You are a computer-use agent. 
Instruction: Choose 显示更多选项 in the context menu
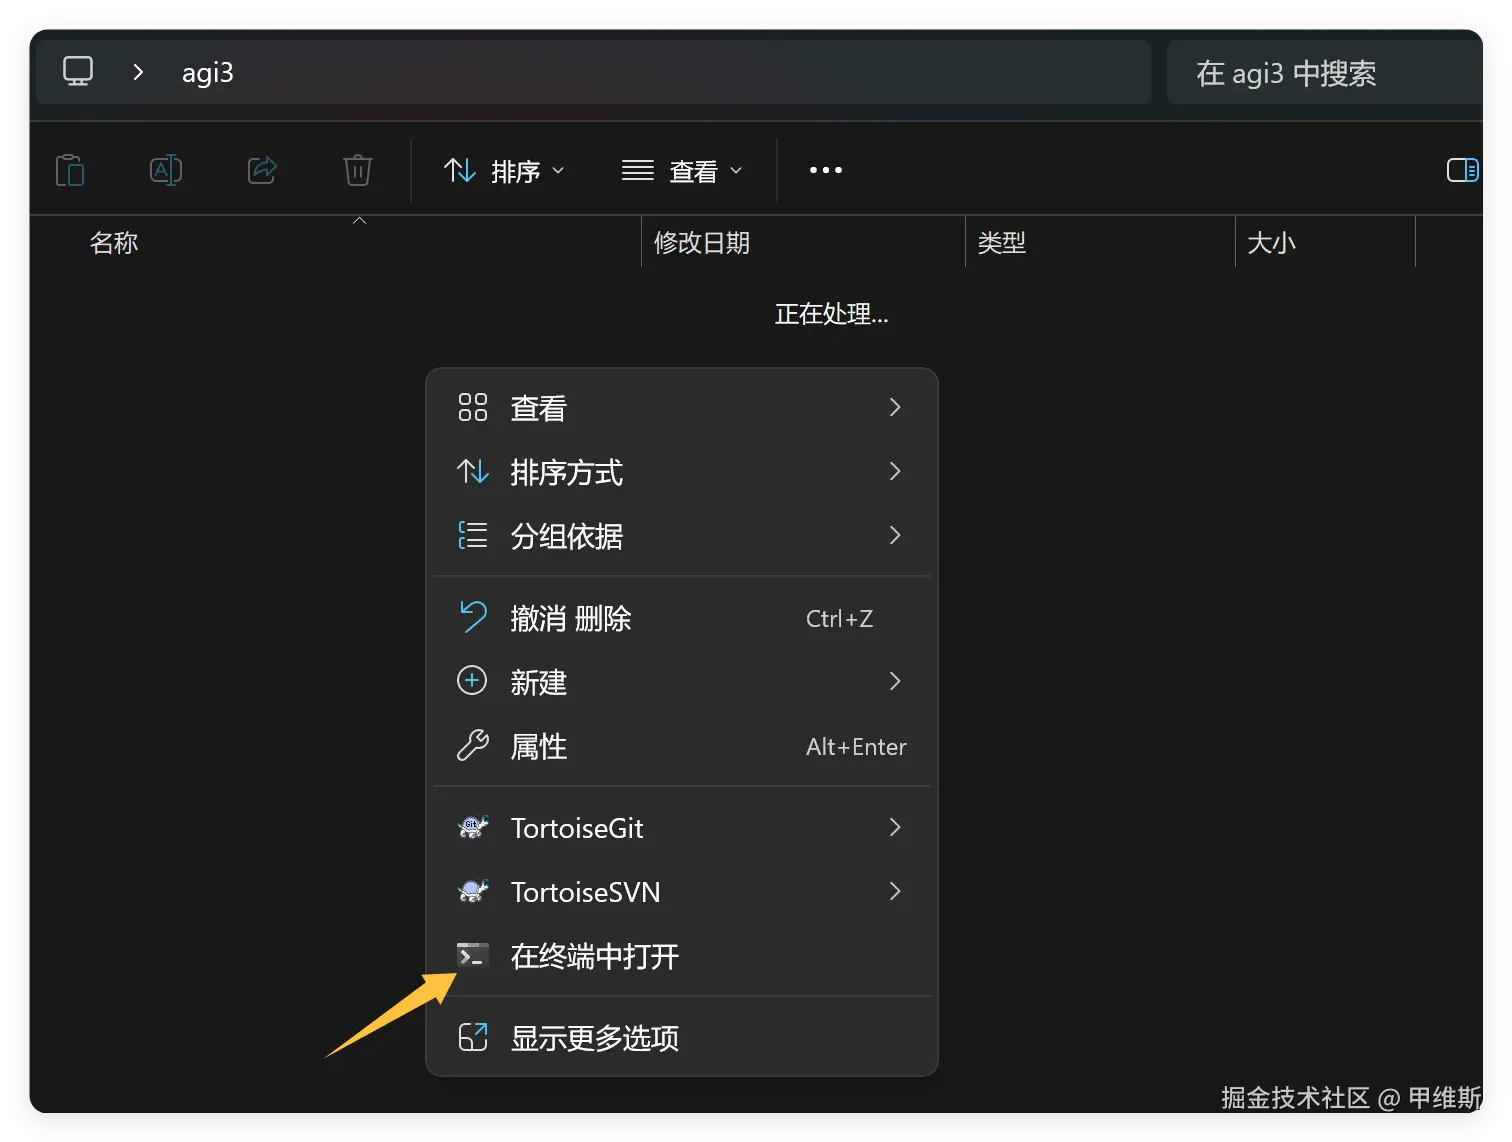coord(682,1038)
